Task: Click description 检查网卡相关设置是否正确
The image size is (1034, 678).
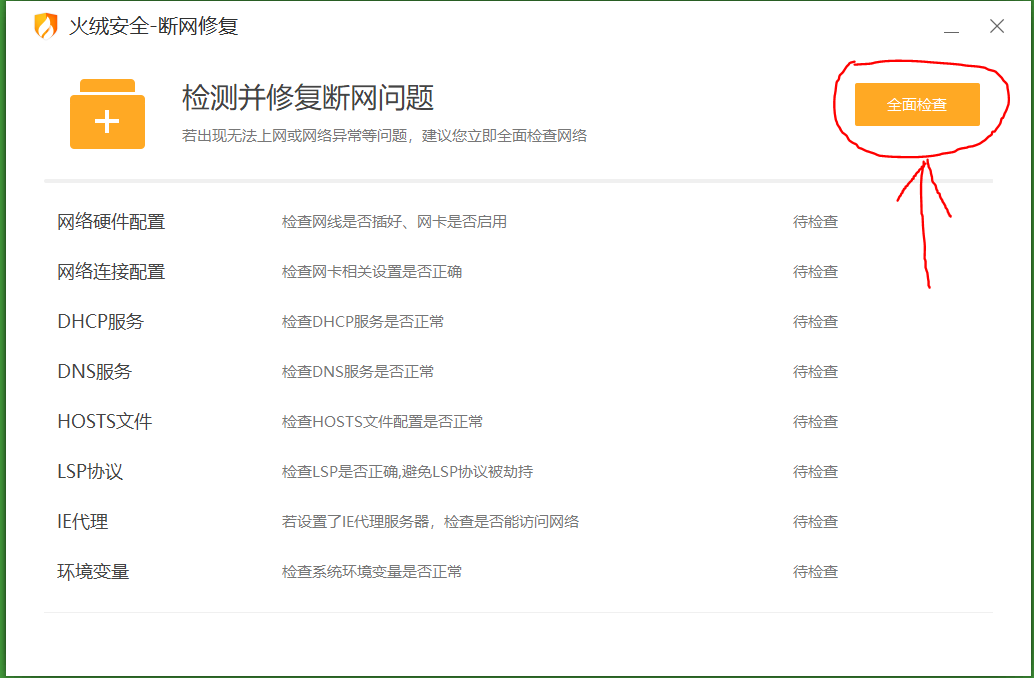Action: [372, 272]
